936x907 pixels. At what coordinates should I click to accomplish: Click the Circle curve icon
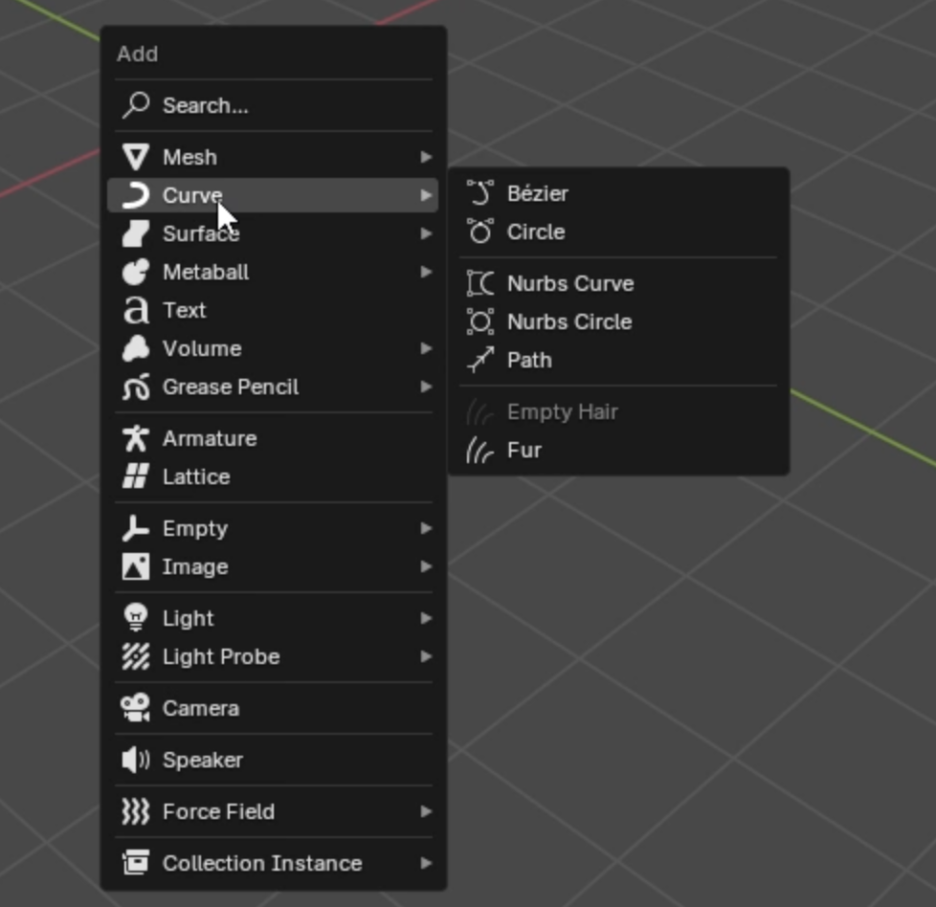[481, 232]
